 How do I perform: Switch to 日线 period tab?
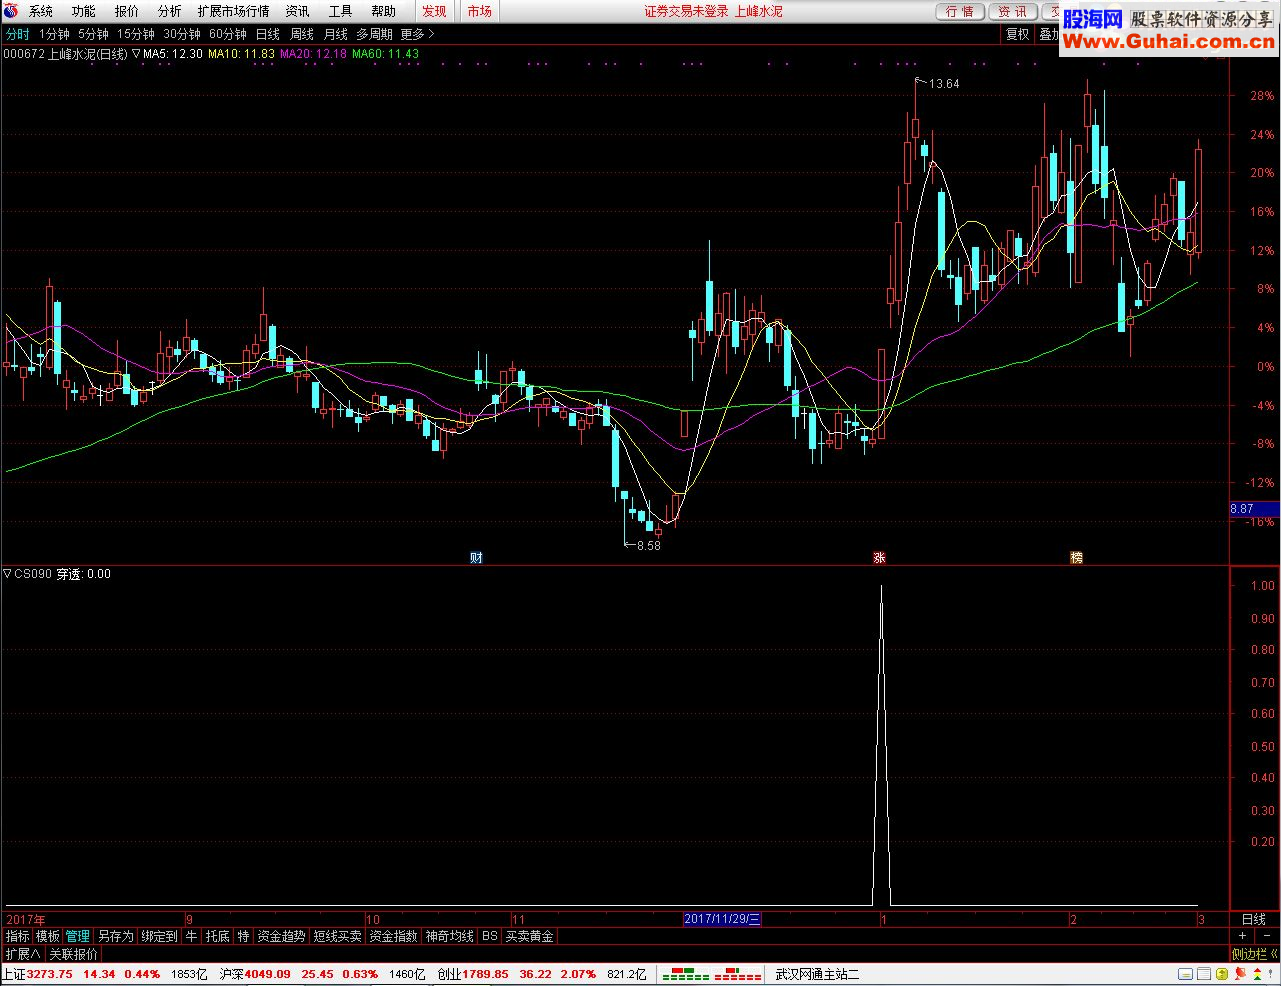click(268, 34)
